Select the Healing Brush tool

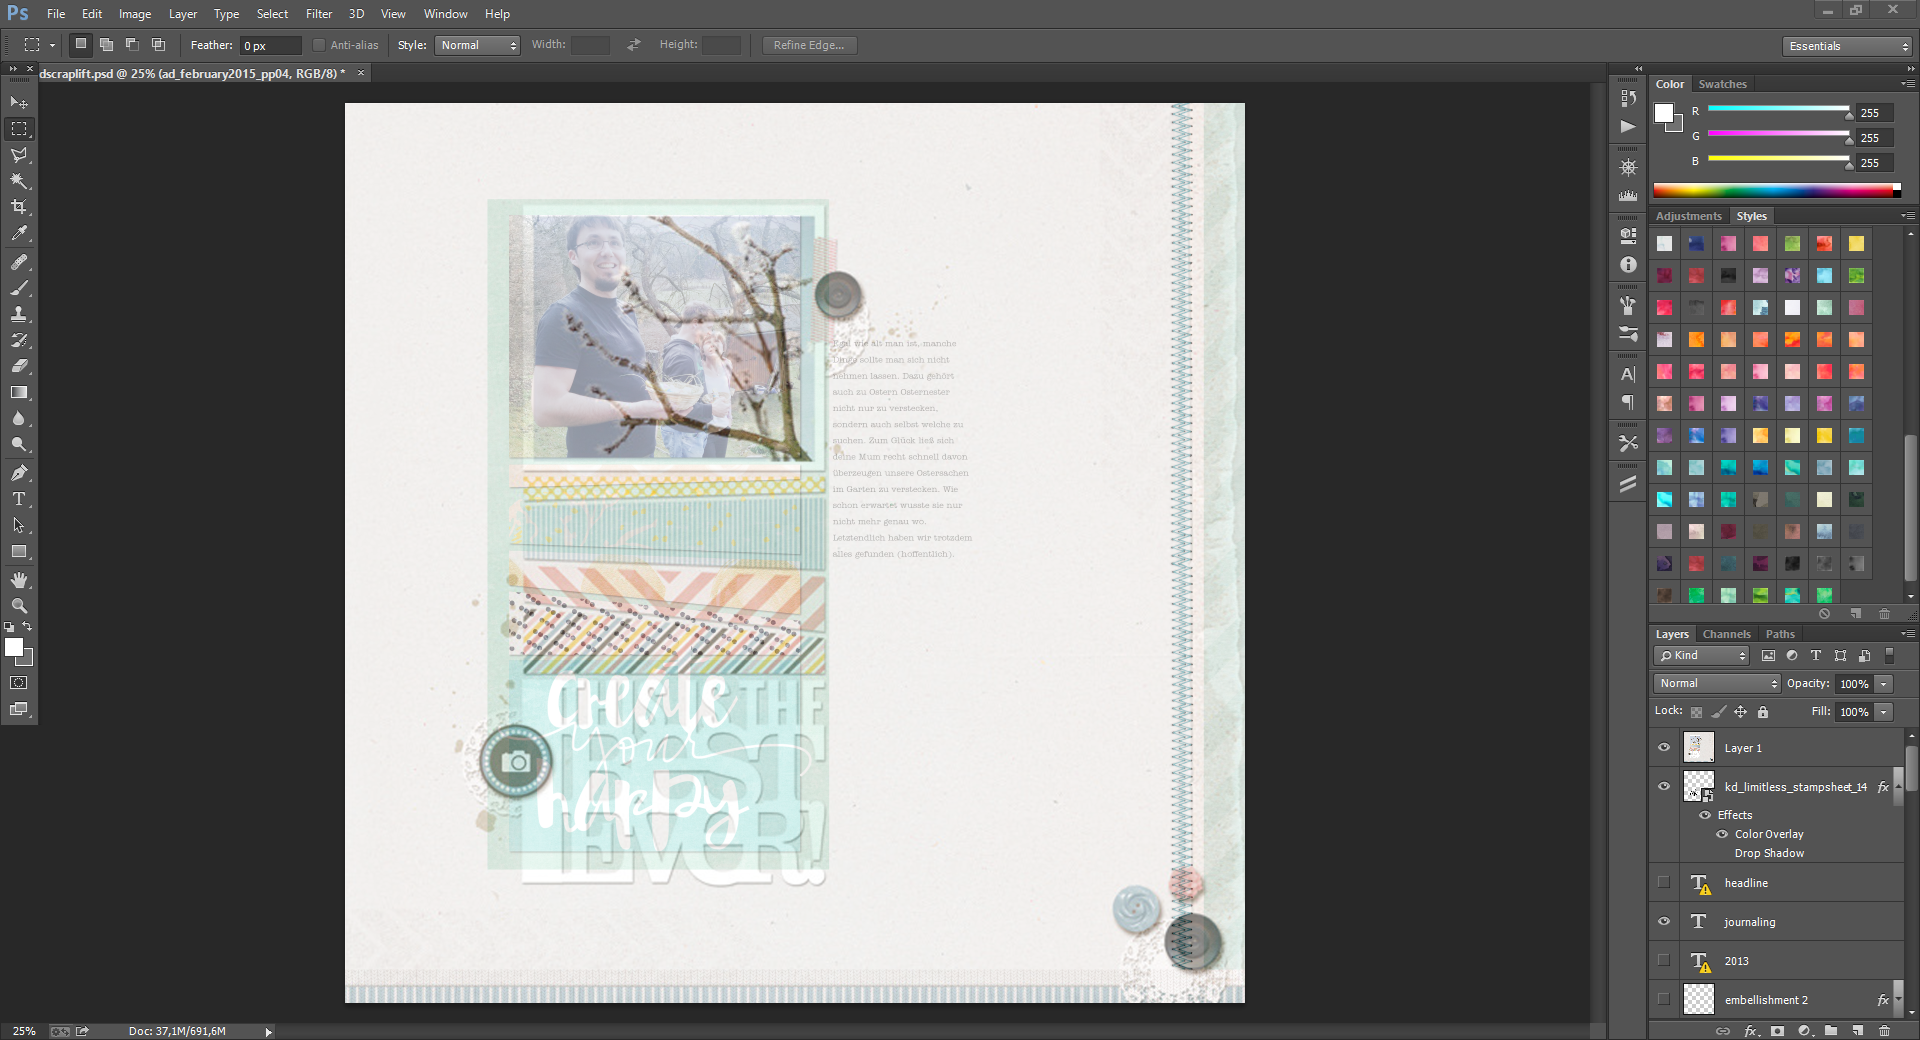19,262
